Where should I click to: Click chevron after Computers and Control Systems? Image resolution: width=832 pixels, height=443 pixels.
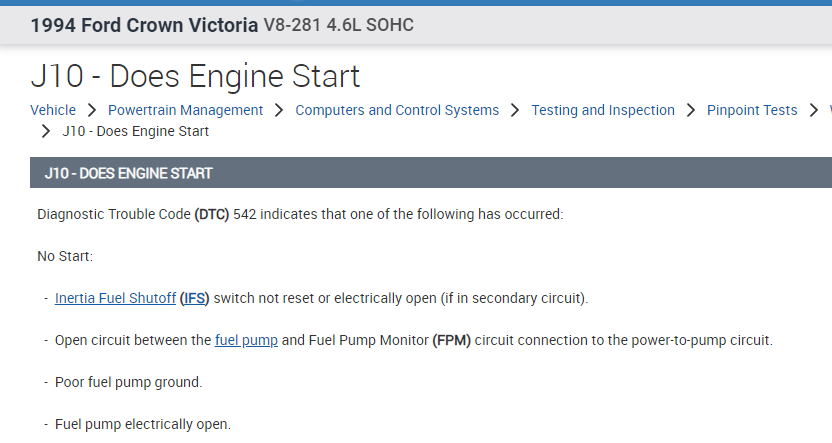(515, 110)
